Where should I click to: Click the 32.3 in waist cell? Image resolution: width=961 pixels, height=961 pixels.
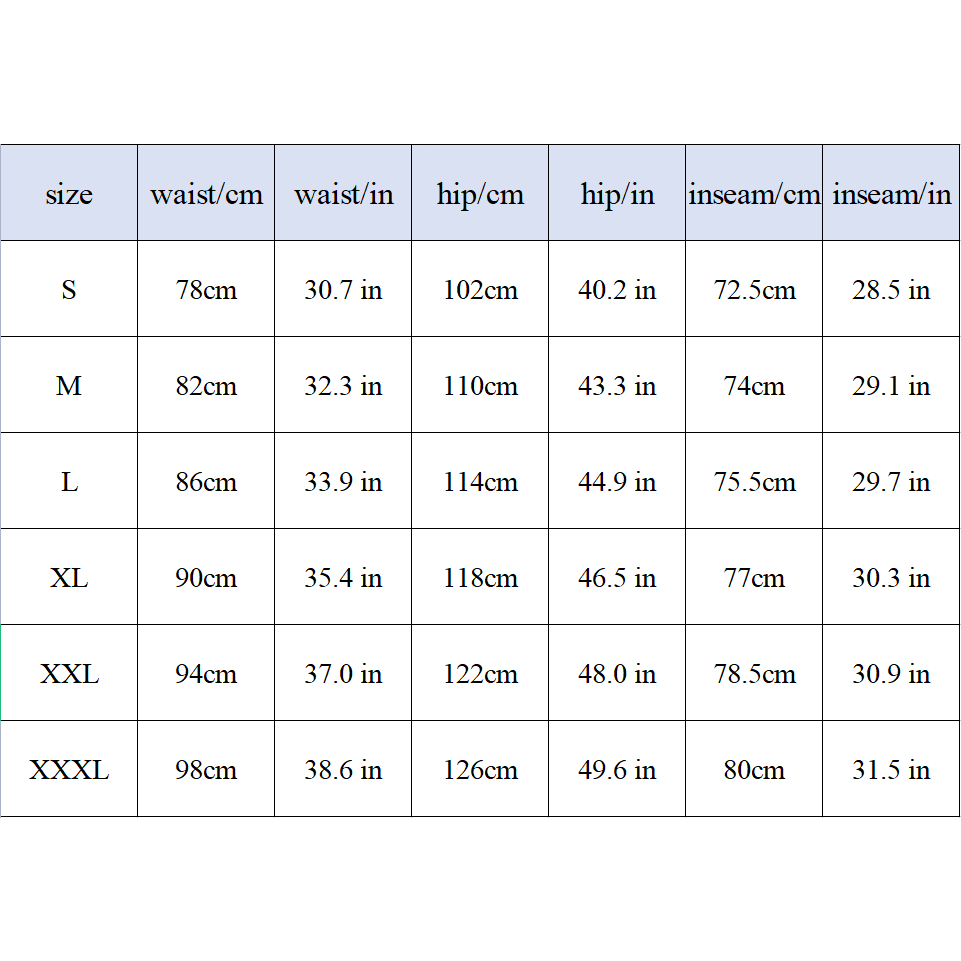tap(343, 385)
